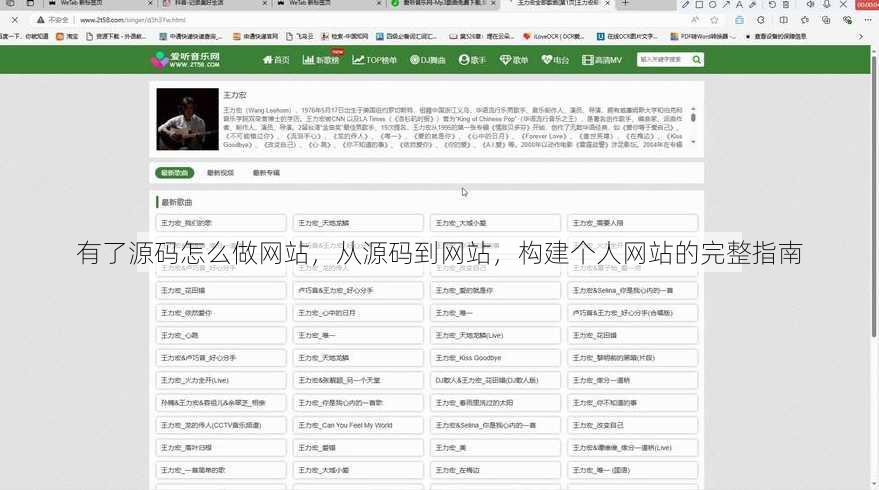Image resolution: width=879 pixels, height=490 pixels.
Task: Play song 王力宏_龙的传人(CCTV音乐频道)
Action: [221, 425]
